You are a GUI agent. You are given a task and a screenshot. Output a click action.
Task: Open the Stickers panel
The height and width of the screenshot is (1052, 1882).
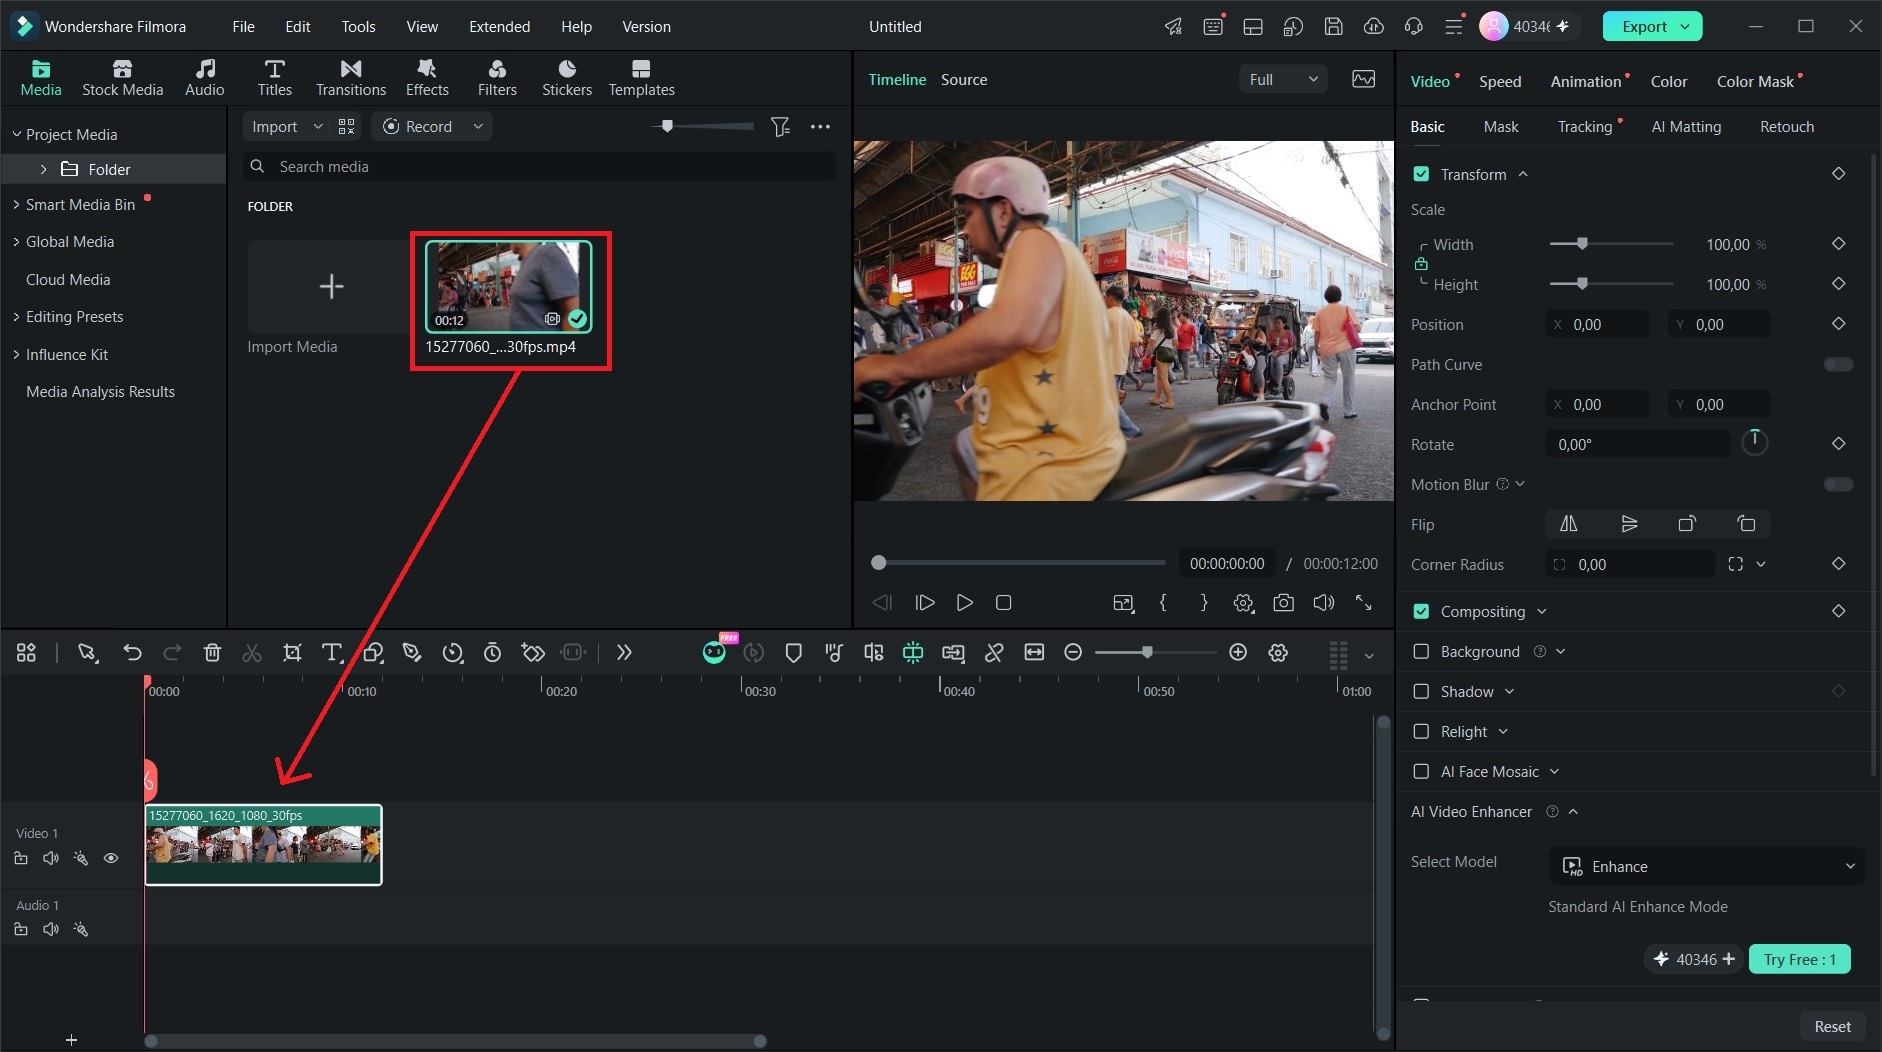[567, 78]
